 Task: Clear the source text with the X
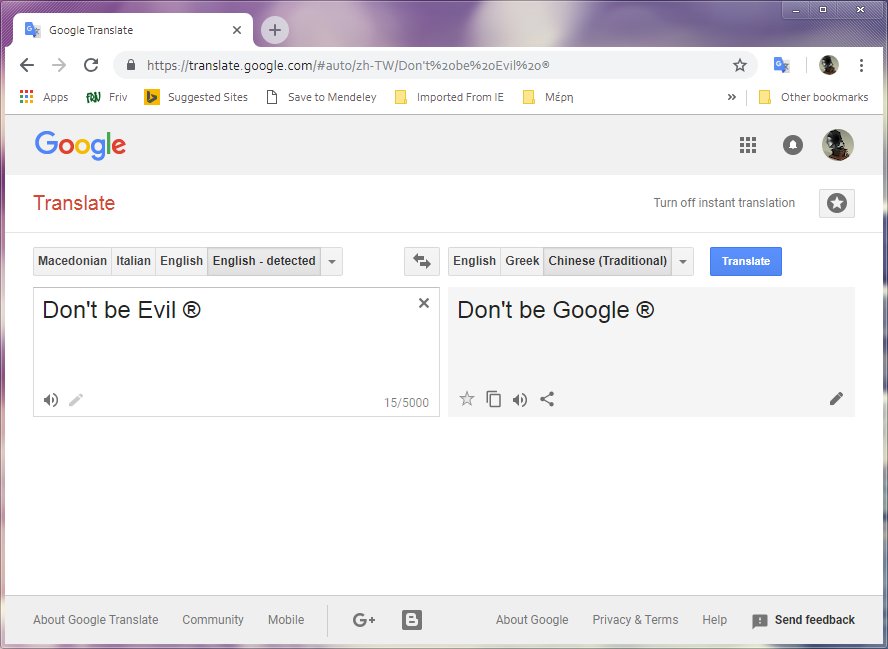(x=424, y=303)
